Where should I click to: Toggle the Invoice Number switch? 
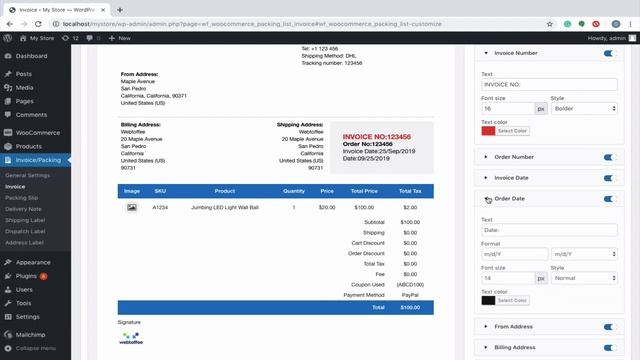[608, 53]
